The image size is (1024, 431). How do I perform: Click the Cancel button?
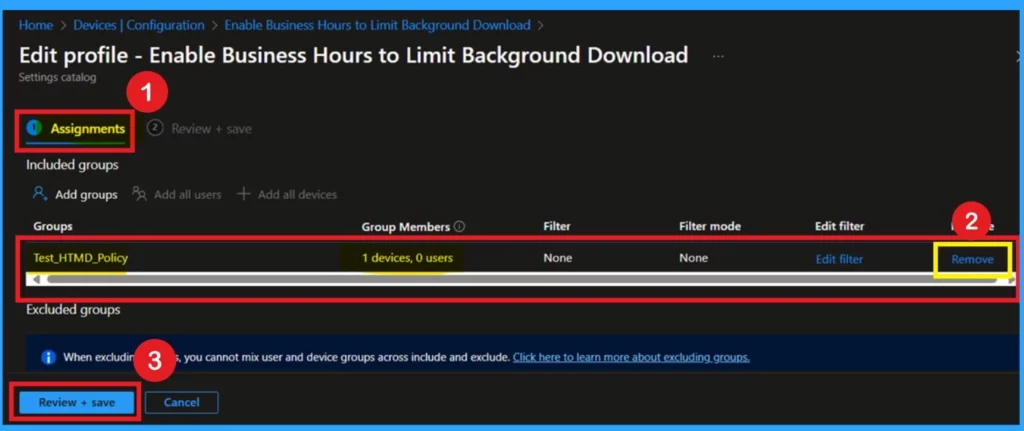pyautogui.click(x=182, y=402)
